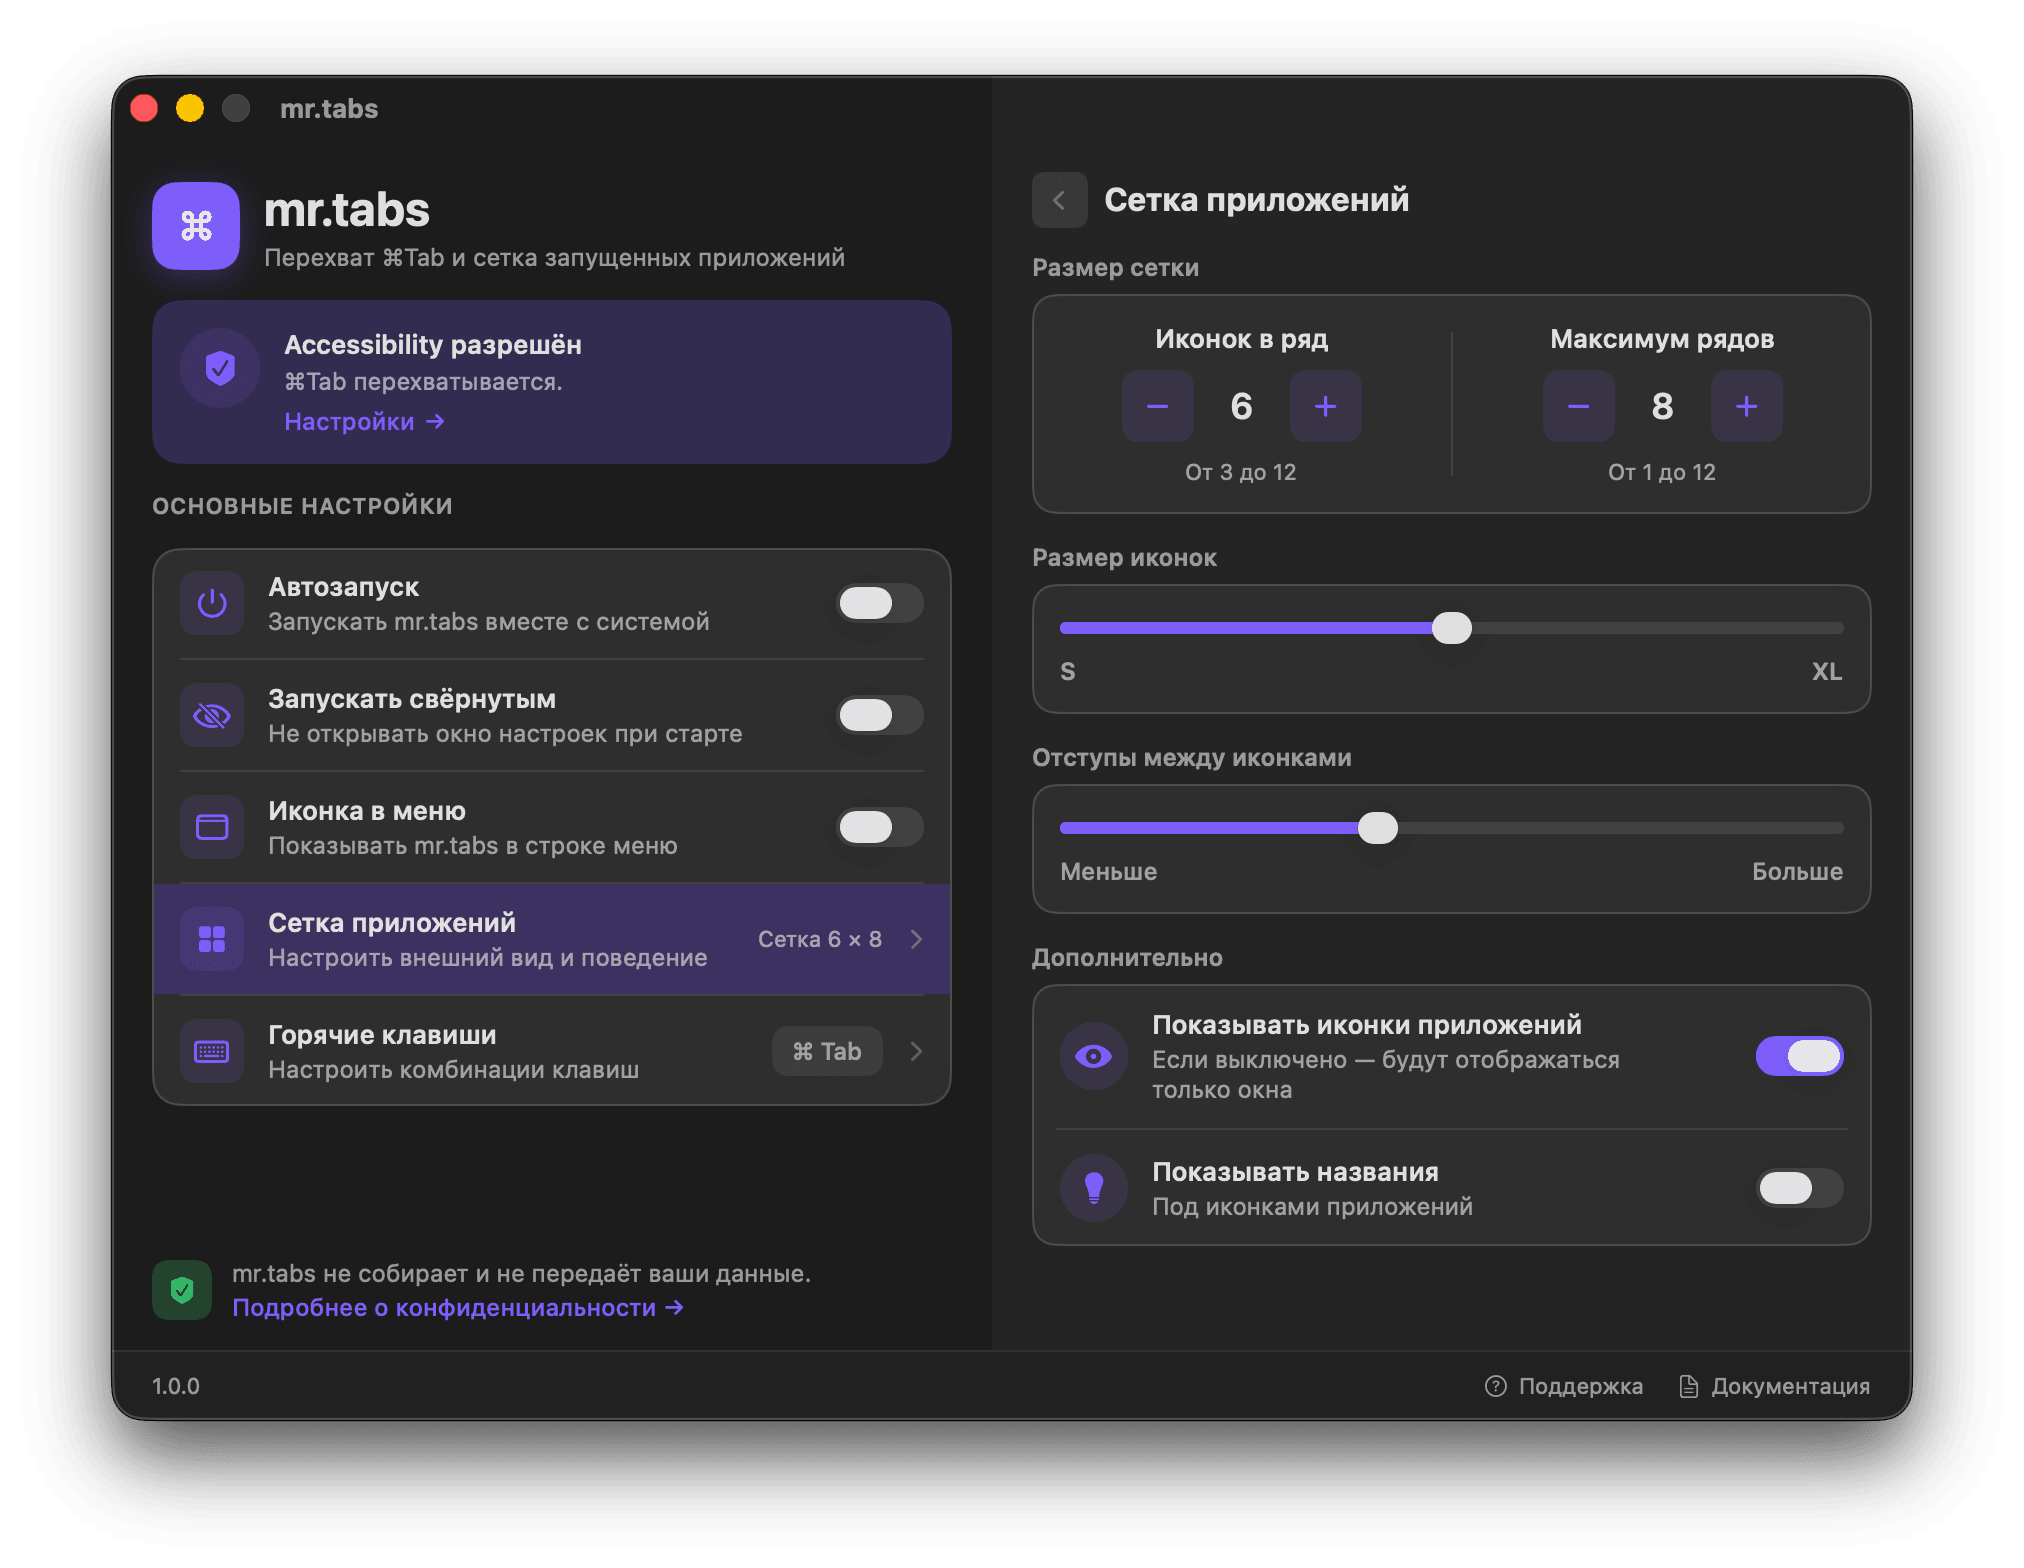Screen dimensions: 2024x1568
Task: Click the Больше label under spacing slider
Action: 1797,872
